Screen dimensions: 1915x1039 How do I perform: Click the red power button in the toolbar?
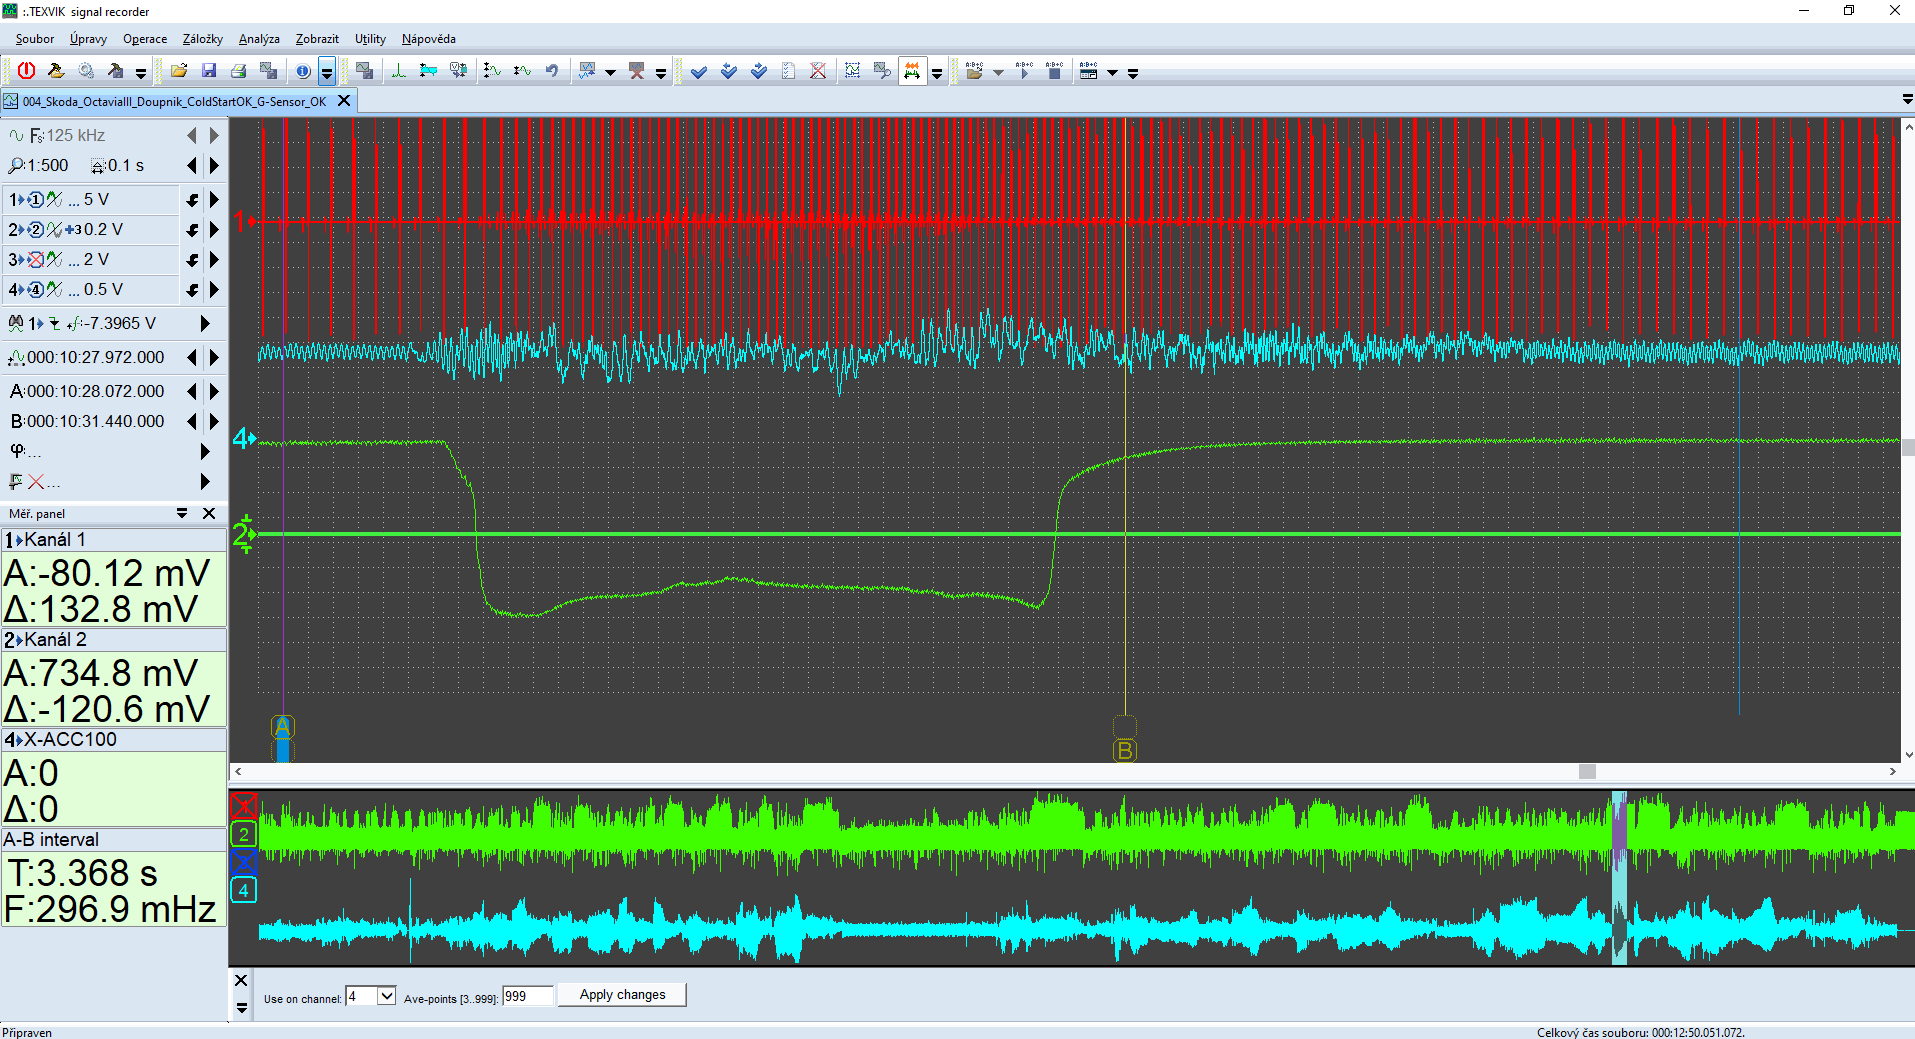coord(26,71)
